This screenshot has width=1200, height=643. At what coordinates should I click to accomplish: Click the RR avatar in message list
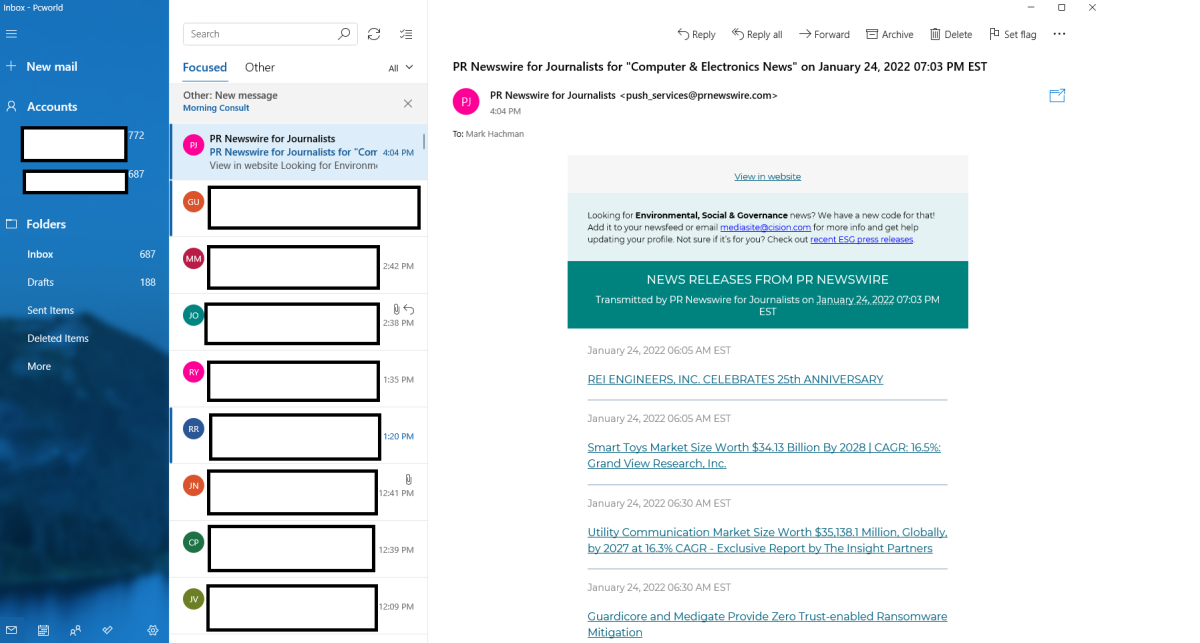[x=193, y=428]
